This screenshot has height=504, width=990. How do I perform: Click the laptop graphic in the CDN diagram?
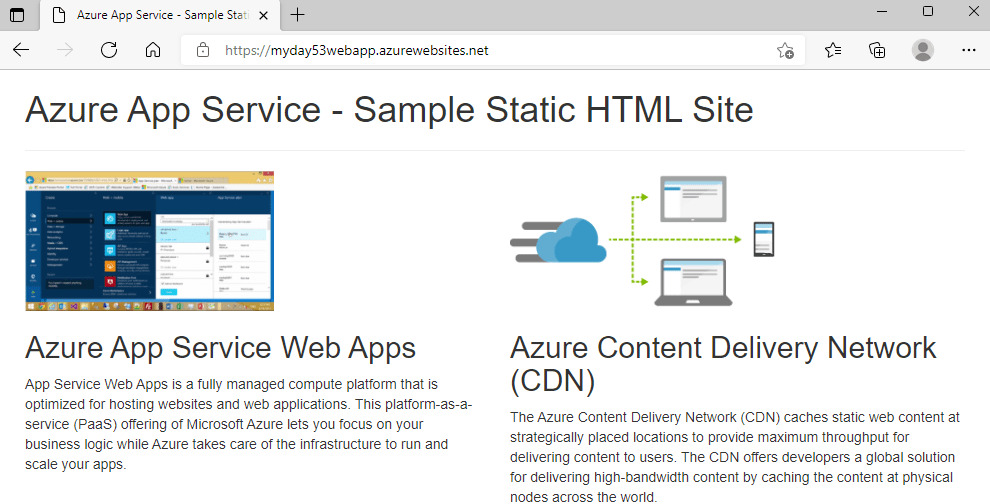click(x=697, y=282)
